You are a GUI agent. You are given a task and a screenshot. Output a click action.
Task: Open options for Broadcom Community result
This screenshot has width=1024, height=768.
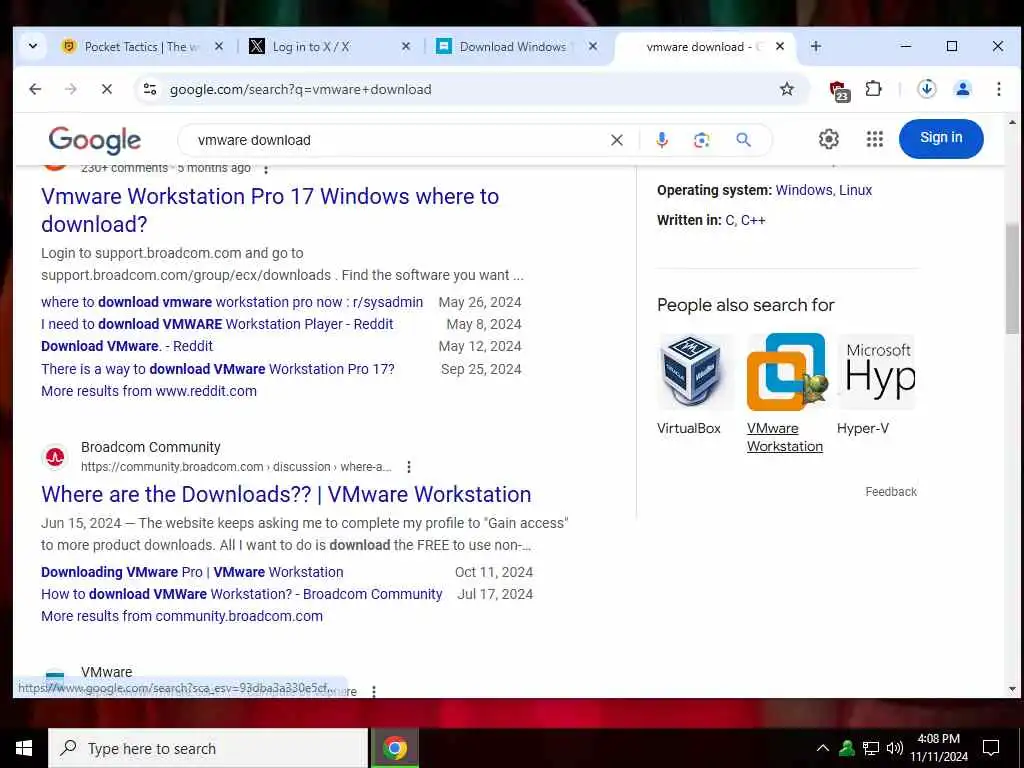409,467
